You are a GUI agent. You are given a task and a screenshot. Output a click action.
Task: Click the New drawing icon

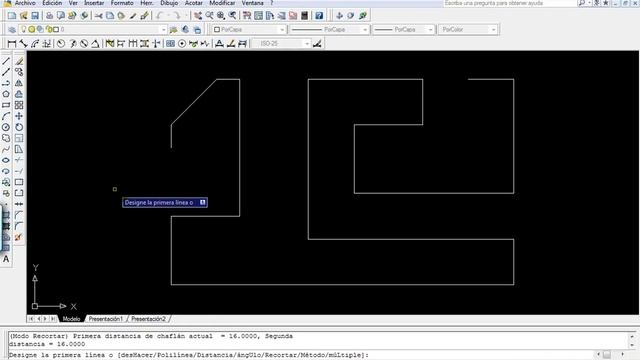click(x=12, y=16)
